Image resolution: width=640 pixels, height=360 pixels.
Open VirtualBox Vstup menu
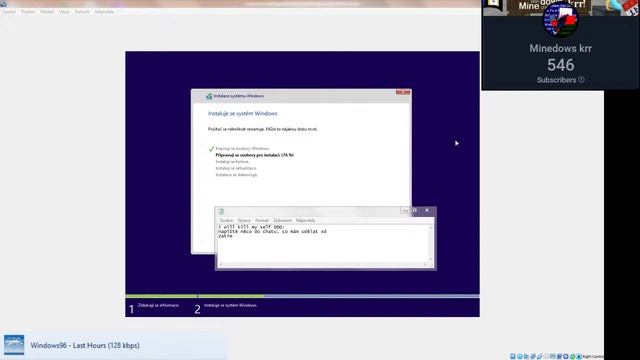tap(64, 12)
